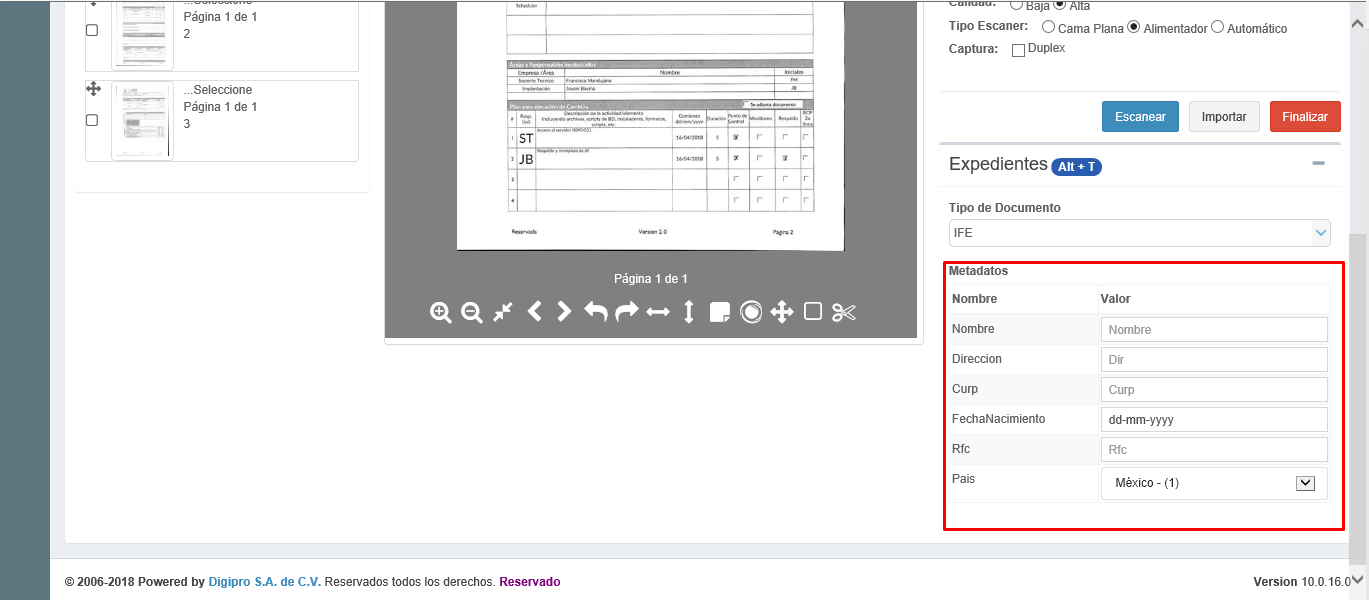This screenshot has height=600, width=1369.
Task: Open the Tipo de Documento dropdown
Action: [x=1139, y=233]
